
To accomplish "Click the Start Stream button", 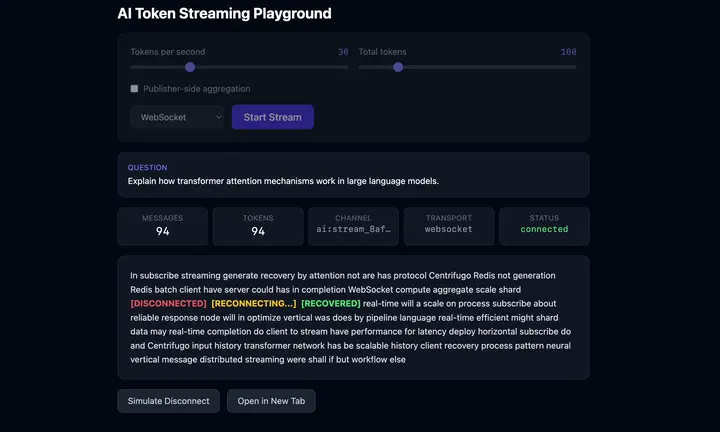I will pyautogui.click(x=273, y=117).
